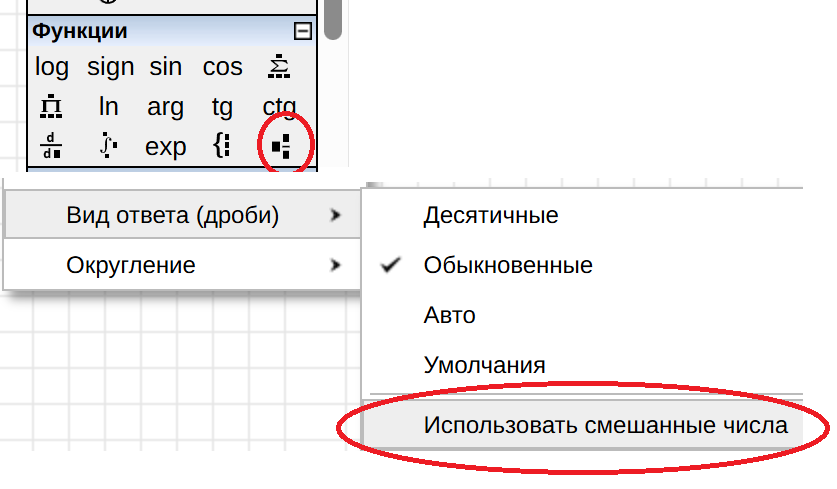
Task: Insert the system of equations brace
Action: point(222,147)
